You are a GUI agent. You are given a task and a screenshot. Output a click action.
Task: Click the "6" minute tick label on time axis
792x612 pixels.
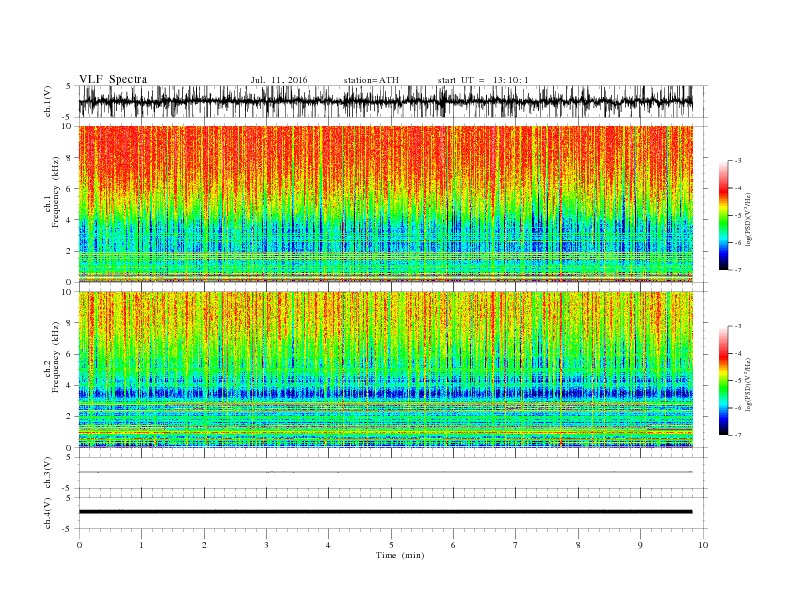coord(453,545)
